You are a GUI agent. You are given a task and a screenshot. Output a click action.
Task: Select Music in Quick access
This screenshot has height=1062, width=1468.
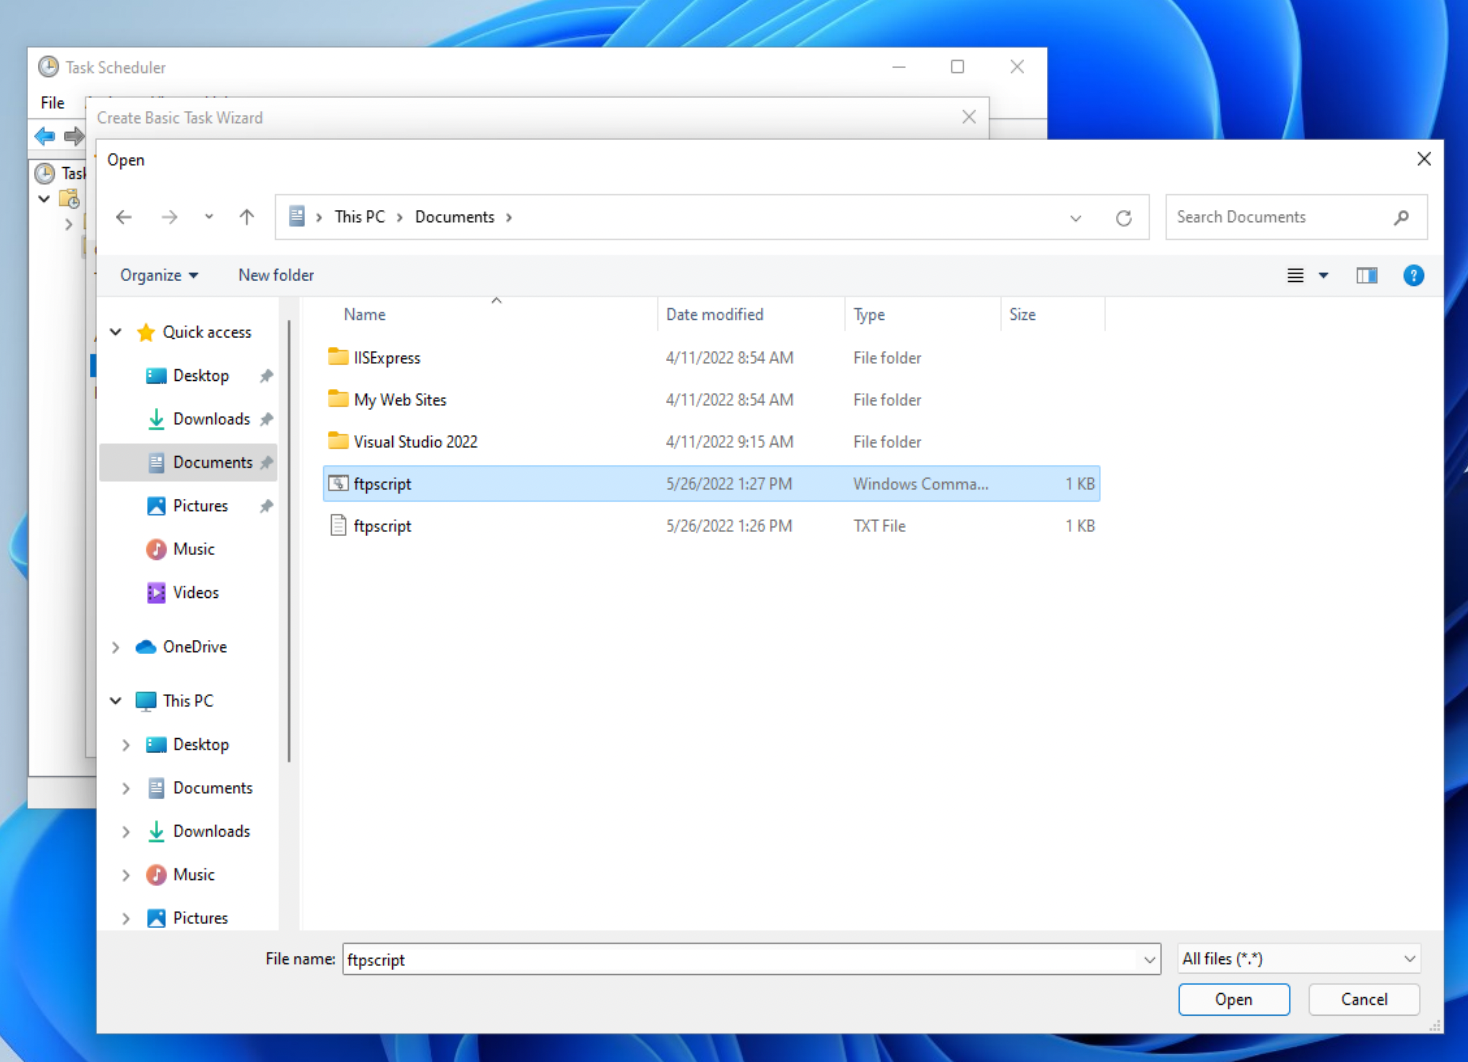click(x=193, y=549)
